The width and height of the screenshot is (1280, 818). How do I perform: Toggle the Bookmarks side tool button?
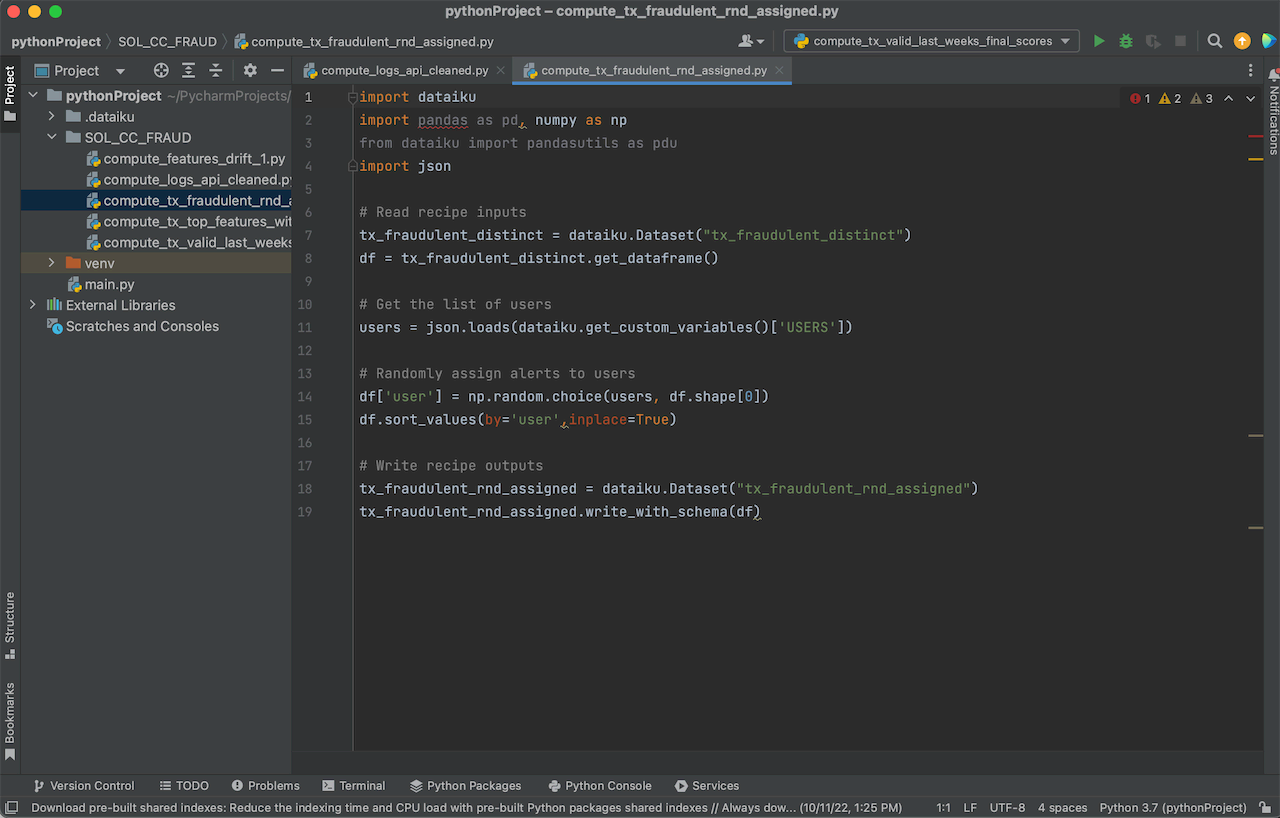click(x=10, y=721)
